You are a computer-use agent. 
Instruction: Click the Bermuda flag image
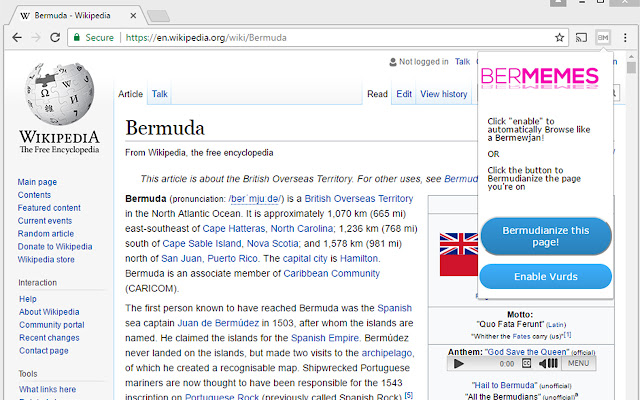pyautogui.click(x=459, y=255)
